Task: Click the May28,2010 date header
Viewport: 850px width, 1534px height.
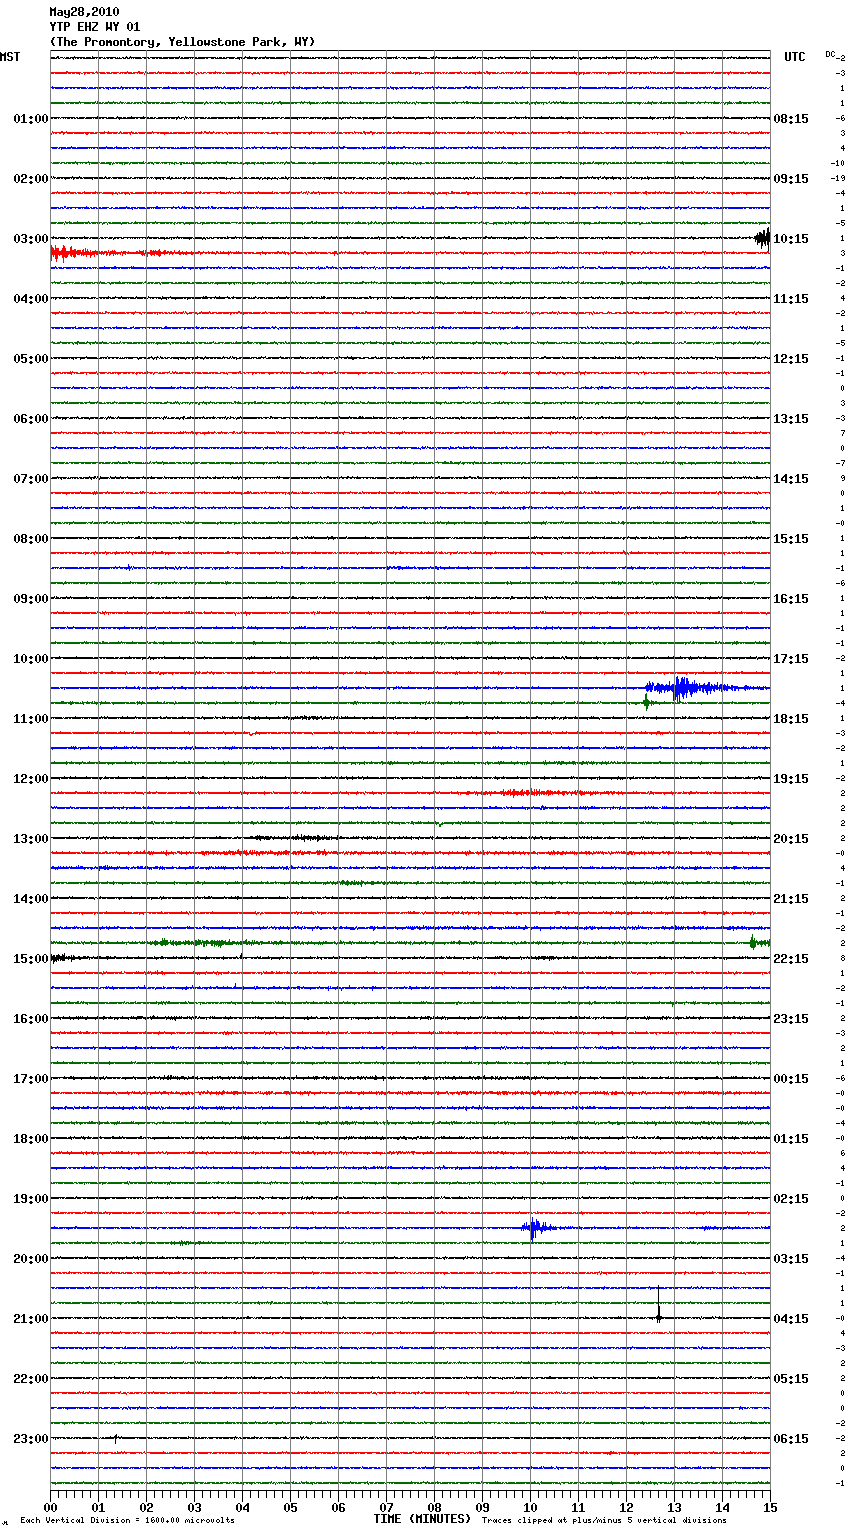Action: coord(84,12)
